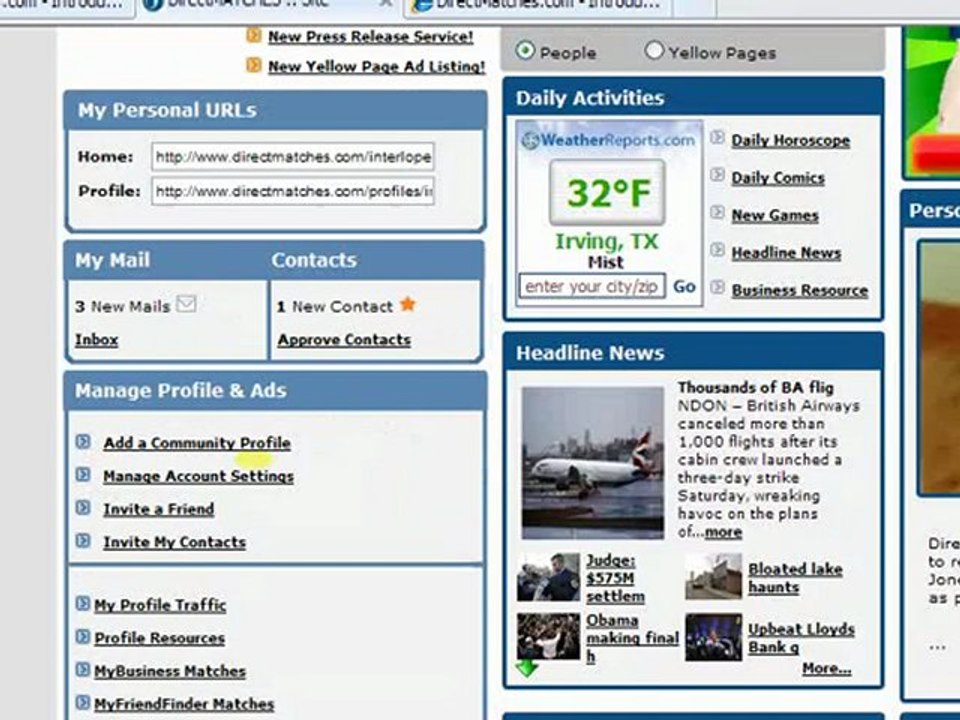This screenshot has width=960, height=720.
Task: Click arrow icon beside Manage Account Settings
Action: pos(83,474)
